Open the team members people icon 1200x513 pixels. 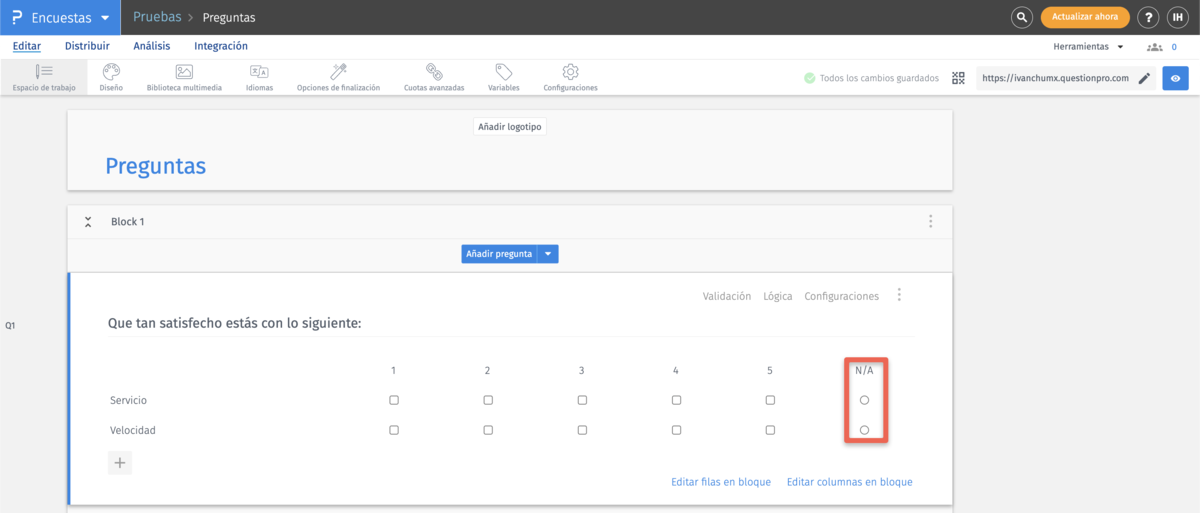point(1155,47)
